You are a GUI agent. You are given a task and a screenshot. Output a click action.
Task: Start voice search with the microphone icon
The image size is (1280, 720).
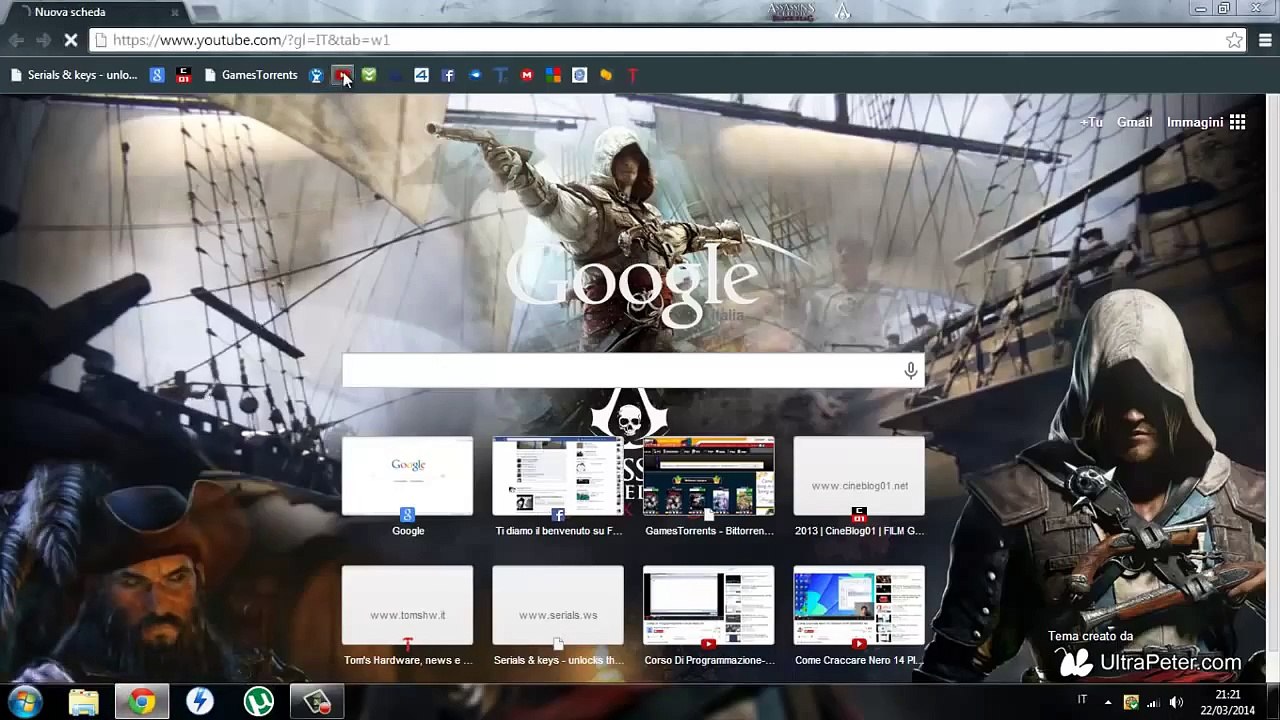910,370
